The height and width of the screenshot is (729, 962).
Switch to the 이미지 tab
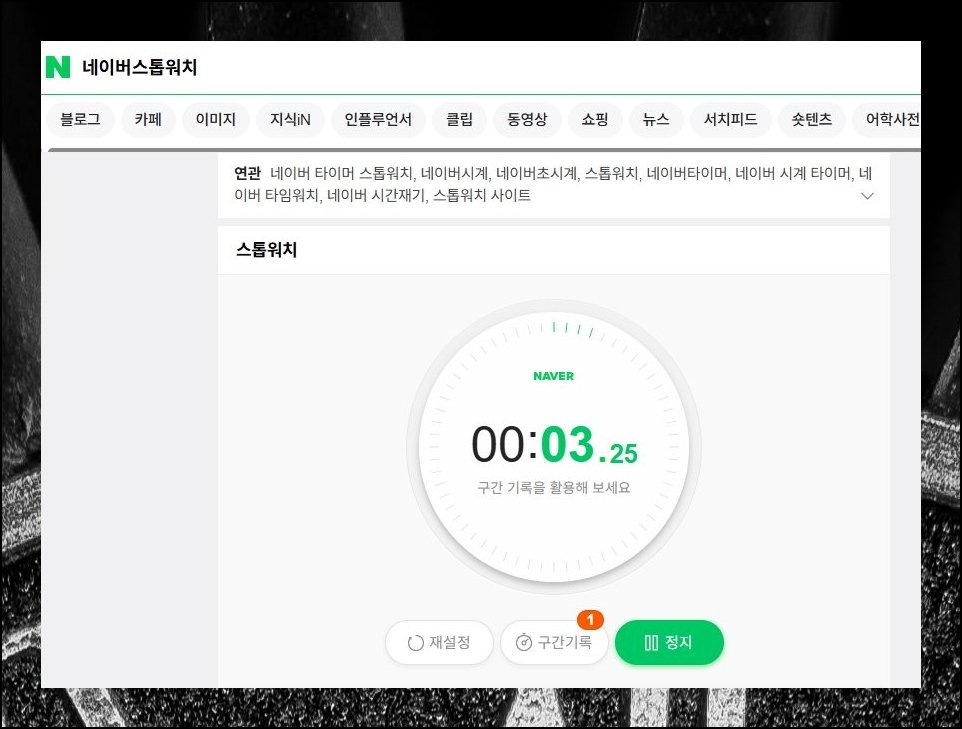pyautogui.click(x=216, y=119)
